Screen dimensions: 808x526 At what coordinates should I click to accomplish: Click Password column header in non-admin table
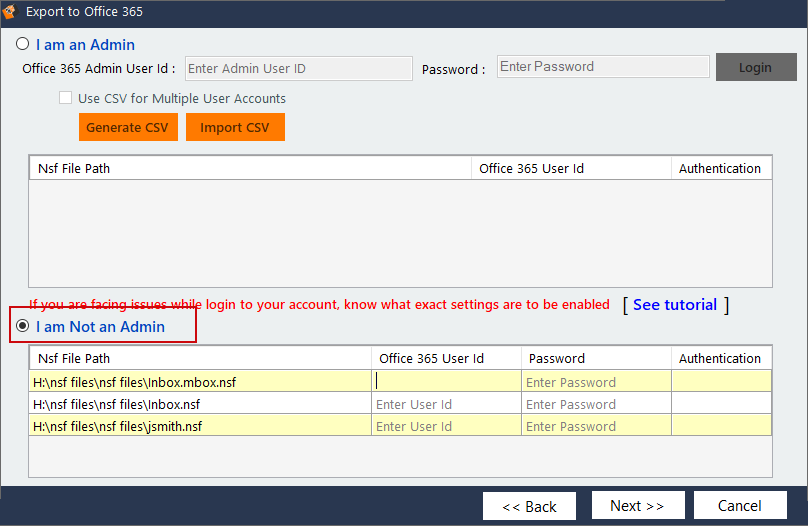[x=596, y=358]
